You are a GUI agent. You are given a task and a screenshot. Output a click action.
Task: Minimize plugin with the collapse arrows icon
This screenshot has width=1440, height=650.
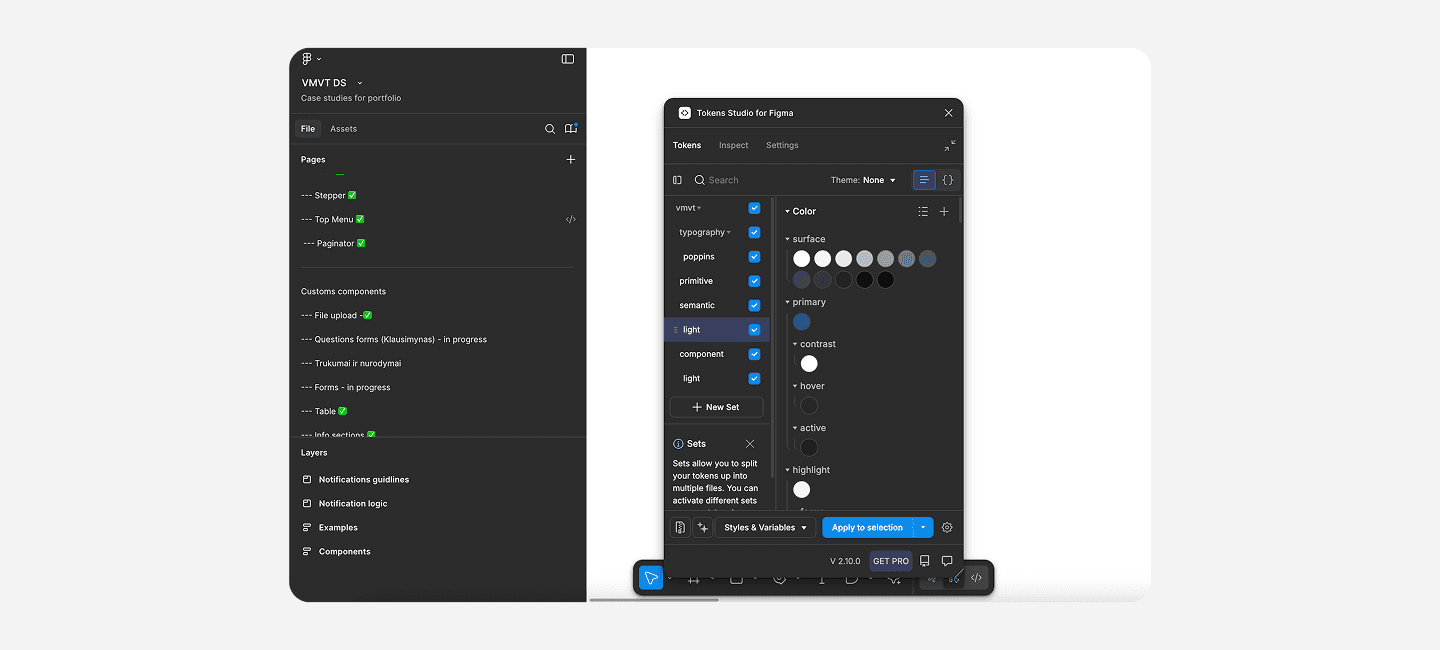point(950,145)
